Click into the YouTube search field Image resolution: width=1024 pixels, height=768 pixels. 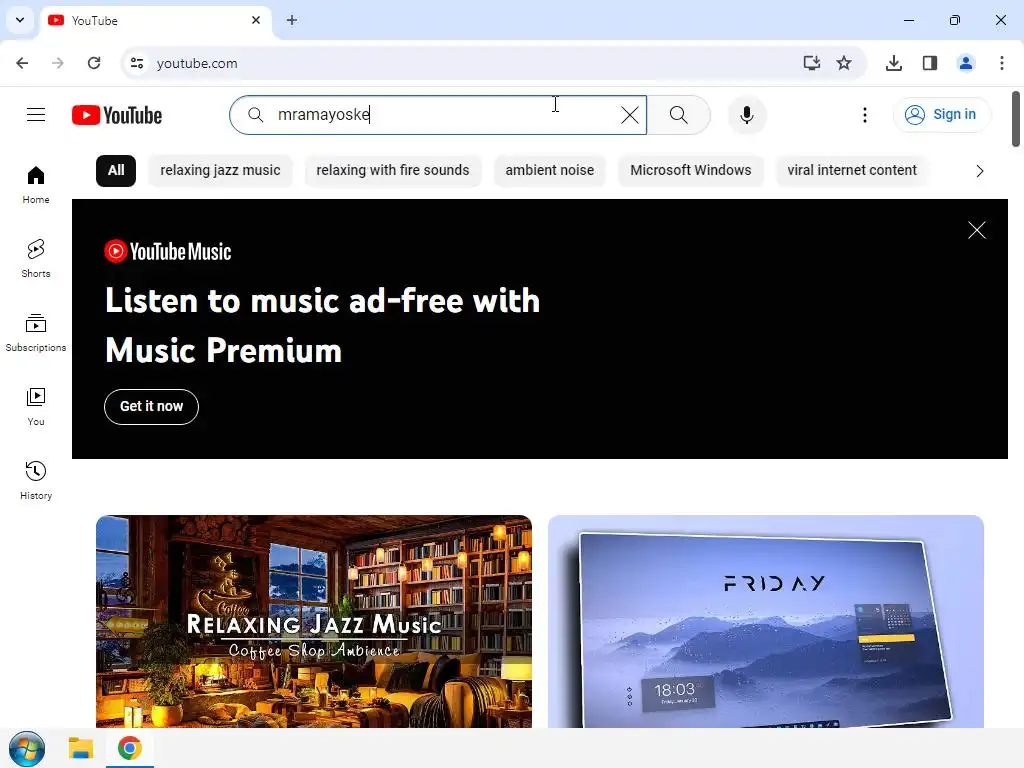click(x=438, y=115)
